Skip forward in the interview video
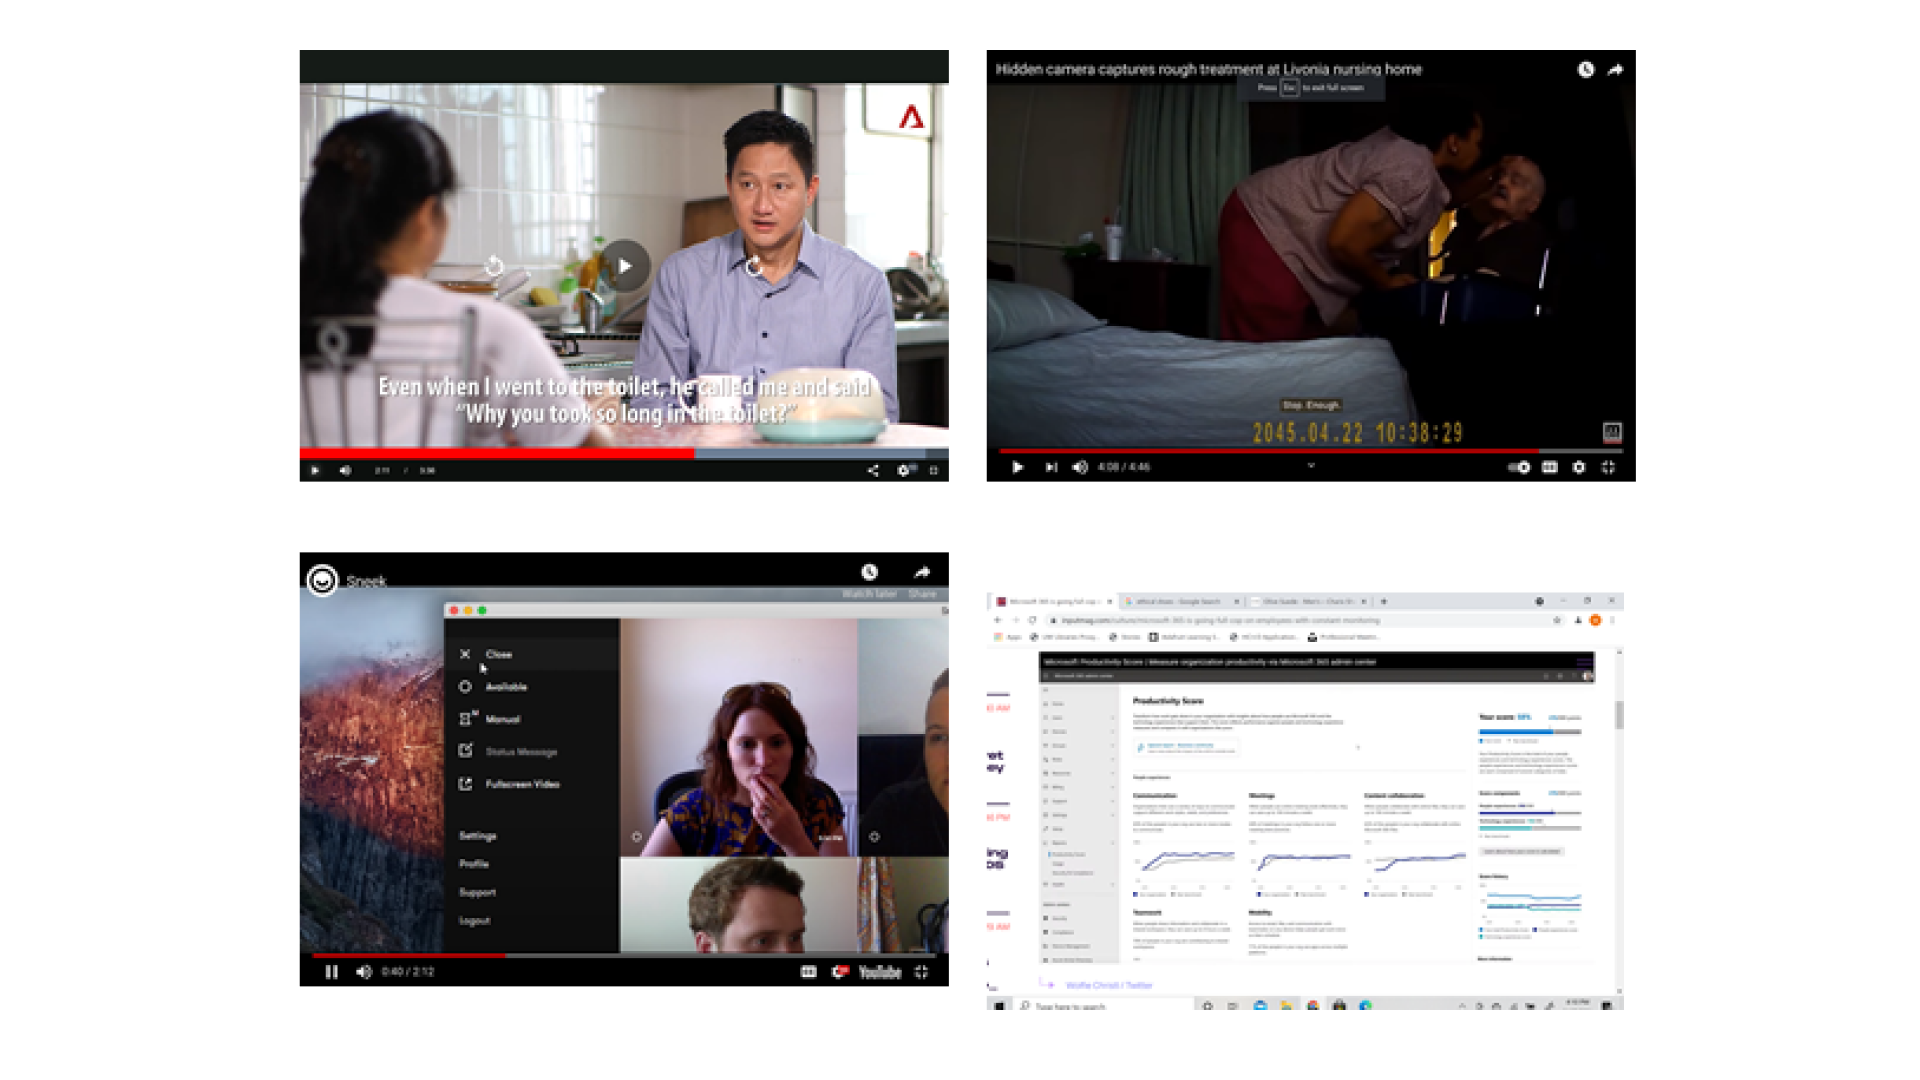Viewport: 1920px width, 1080px height. click(x=754, y=266)
